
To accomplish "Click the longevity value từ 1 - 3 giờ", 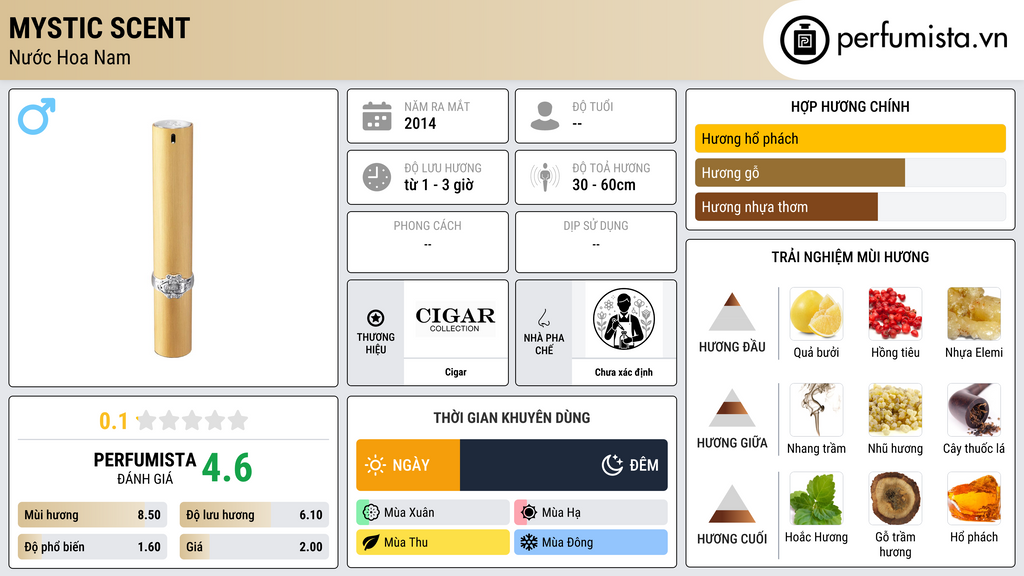I will 439,185.
